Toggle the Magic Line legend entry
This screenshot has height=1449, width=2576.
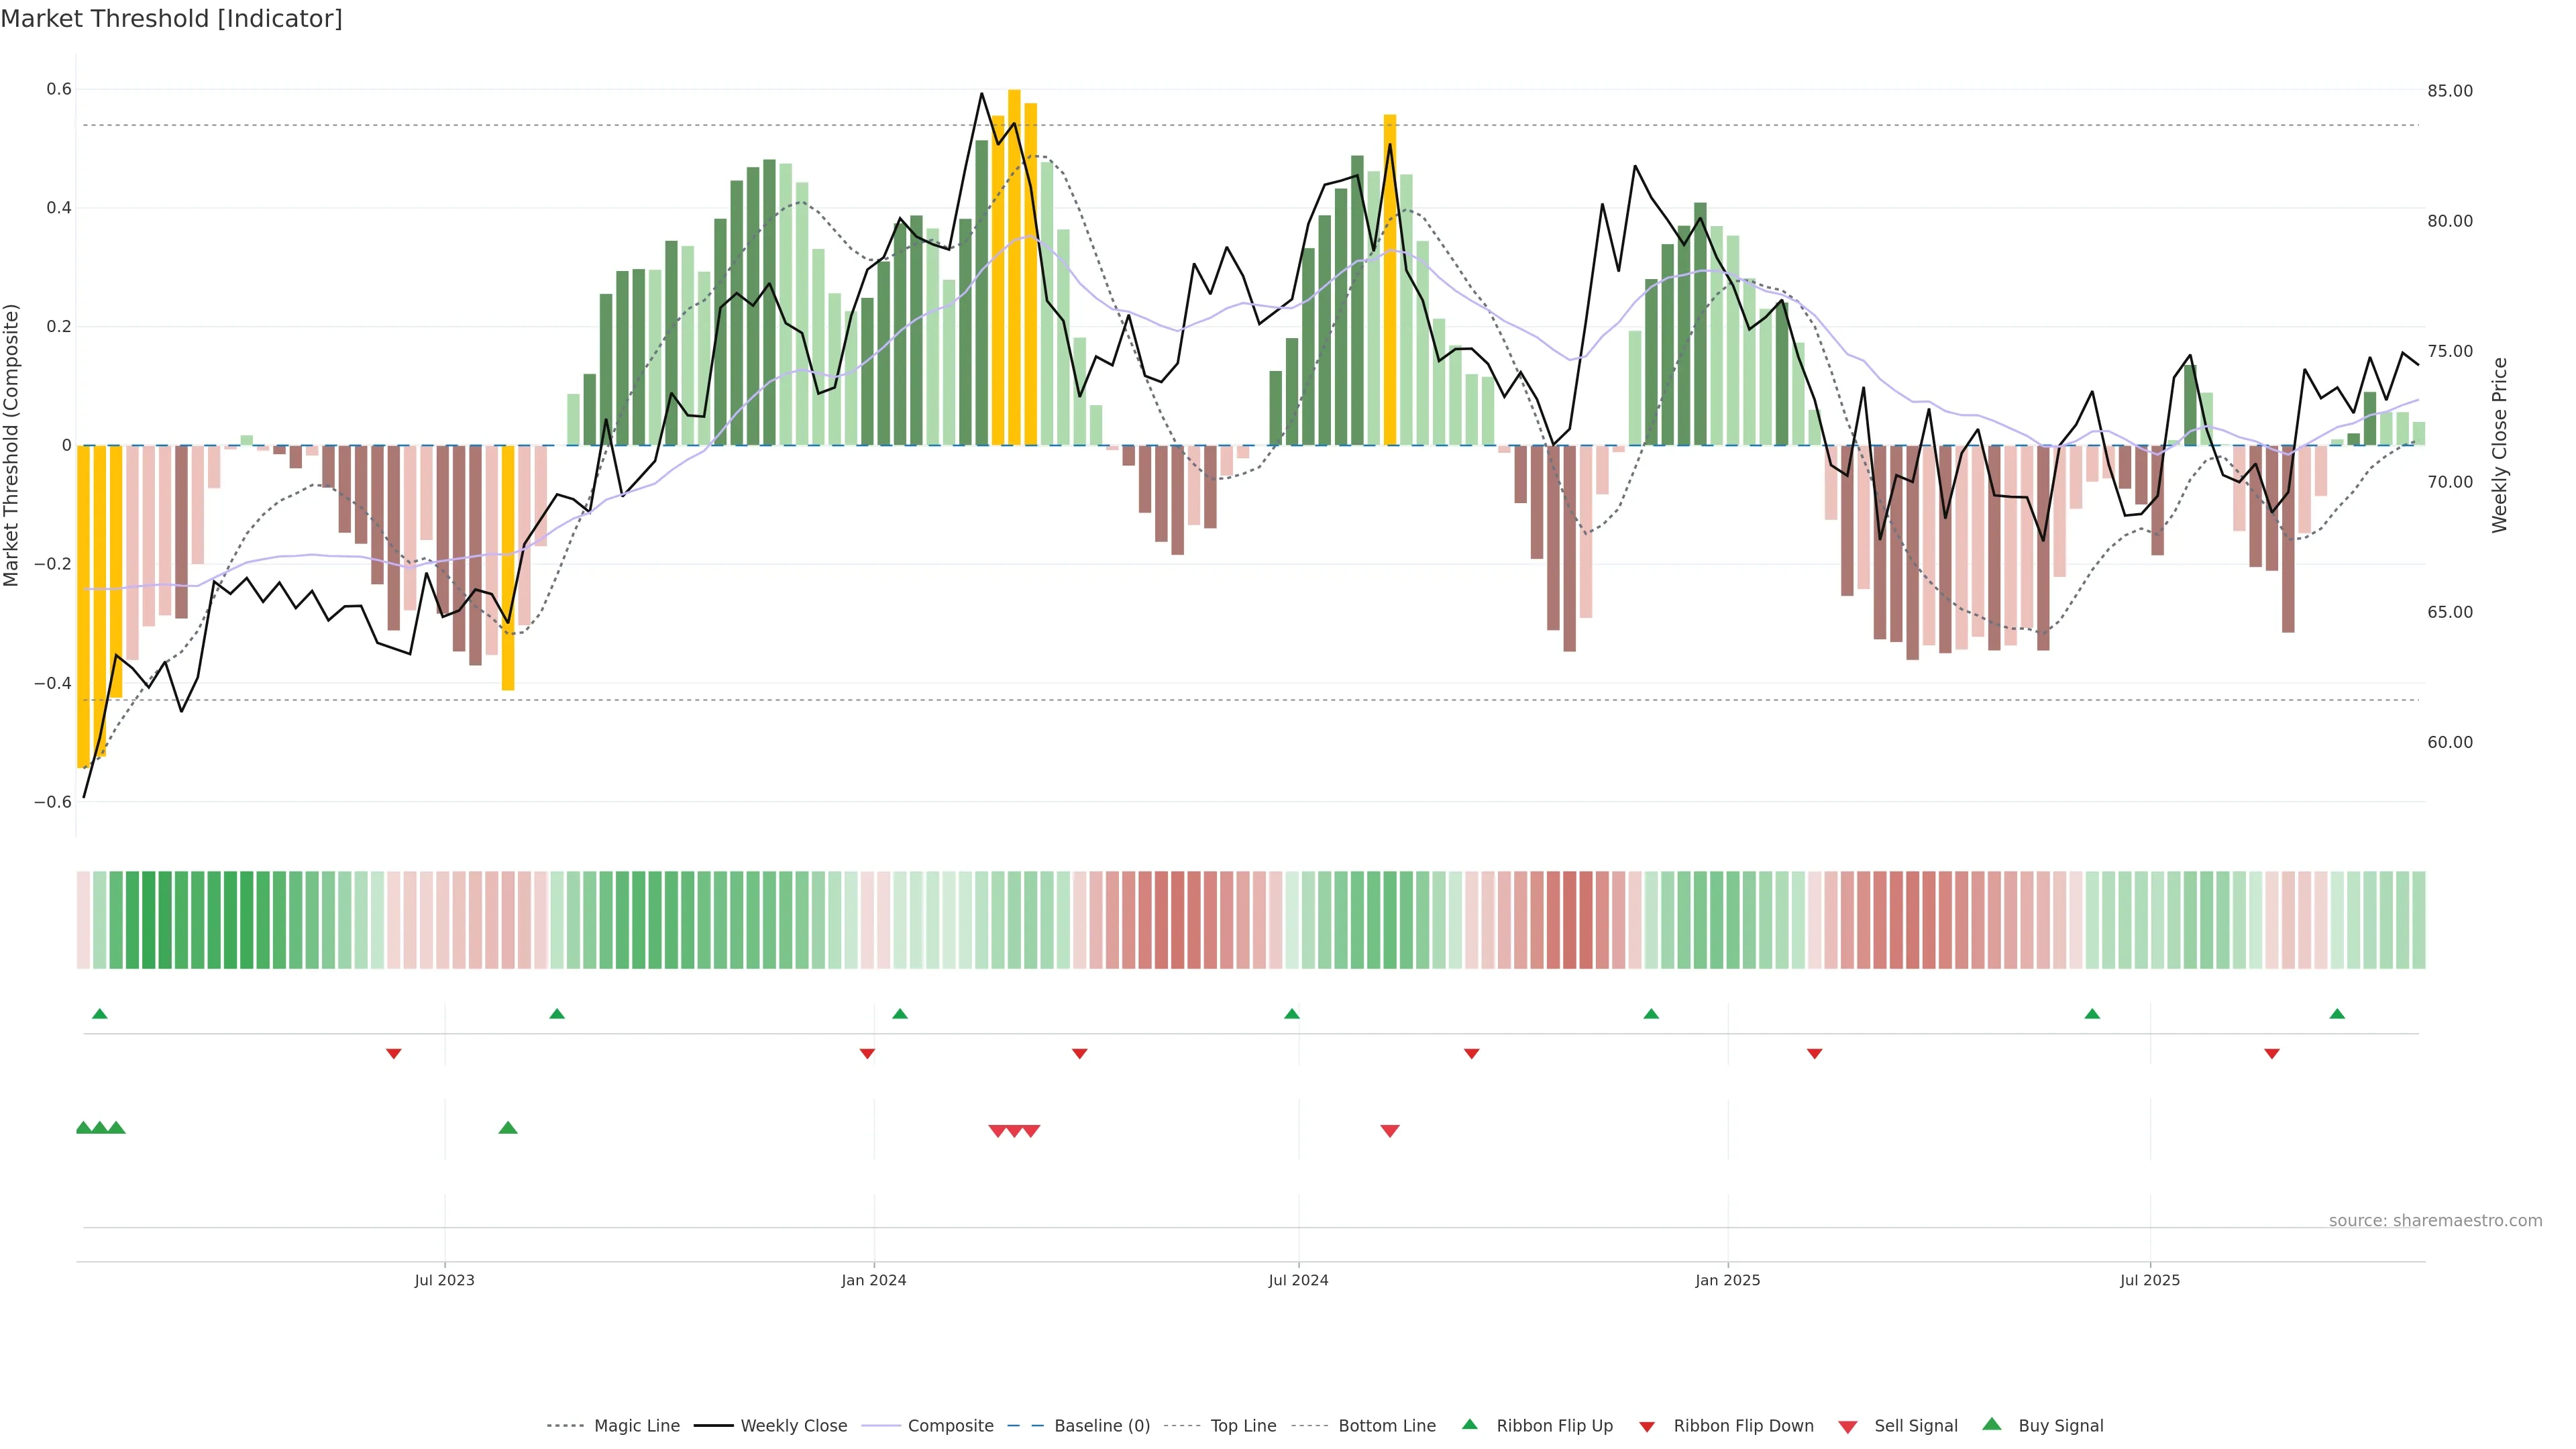coord(636,1426)
